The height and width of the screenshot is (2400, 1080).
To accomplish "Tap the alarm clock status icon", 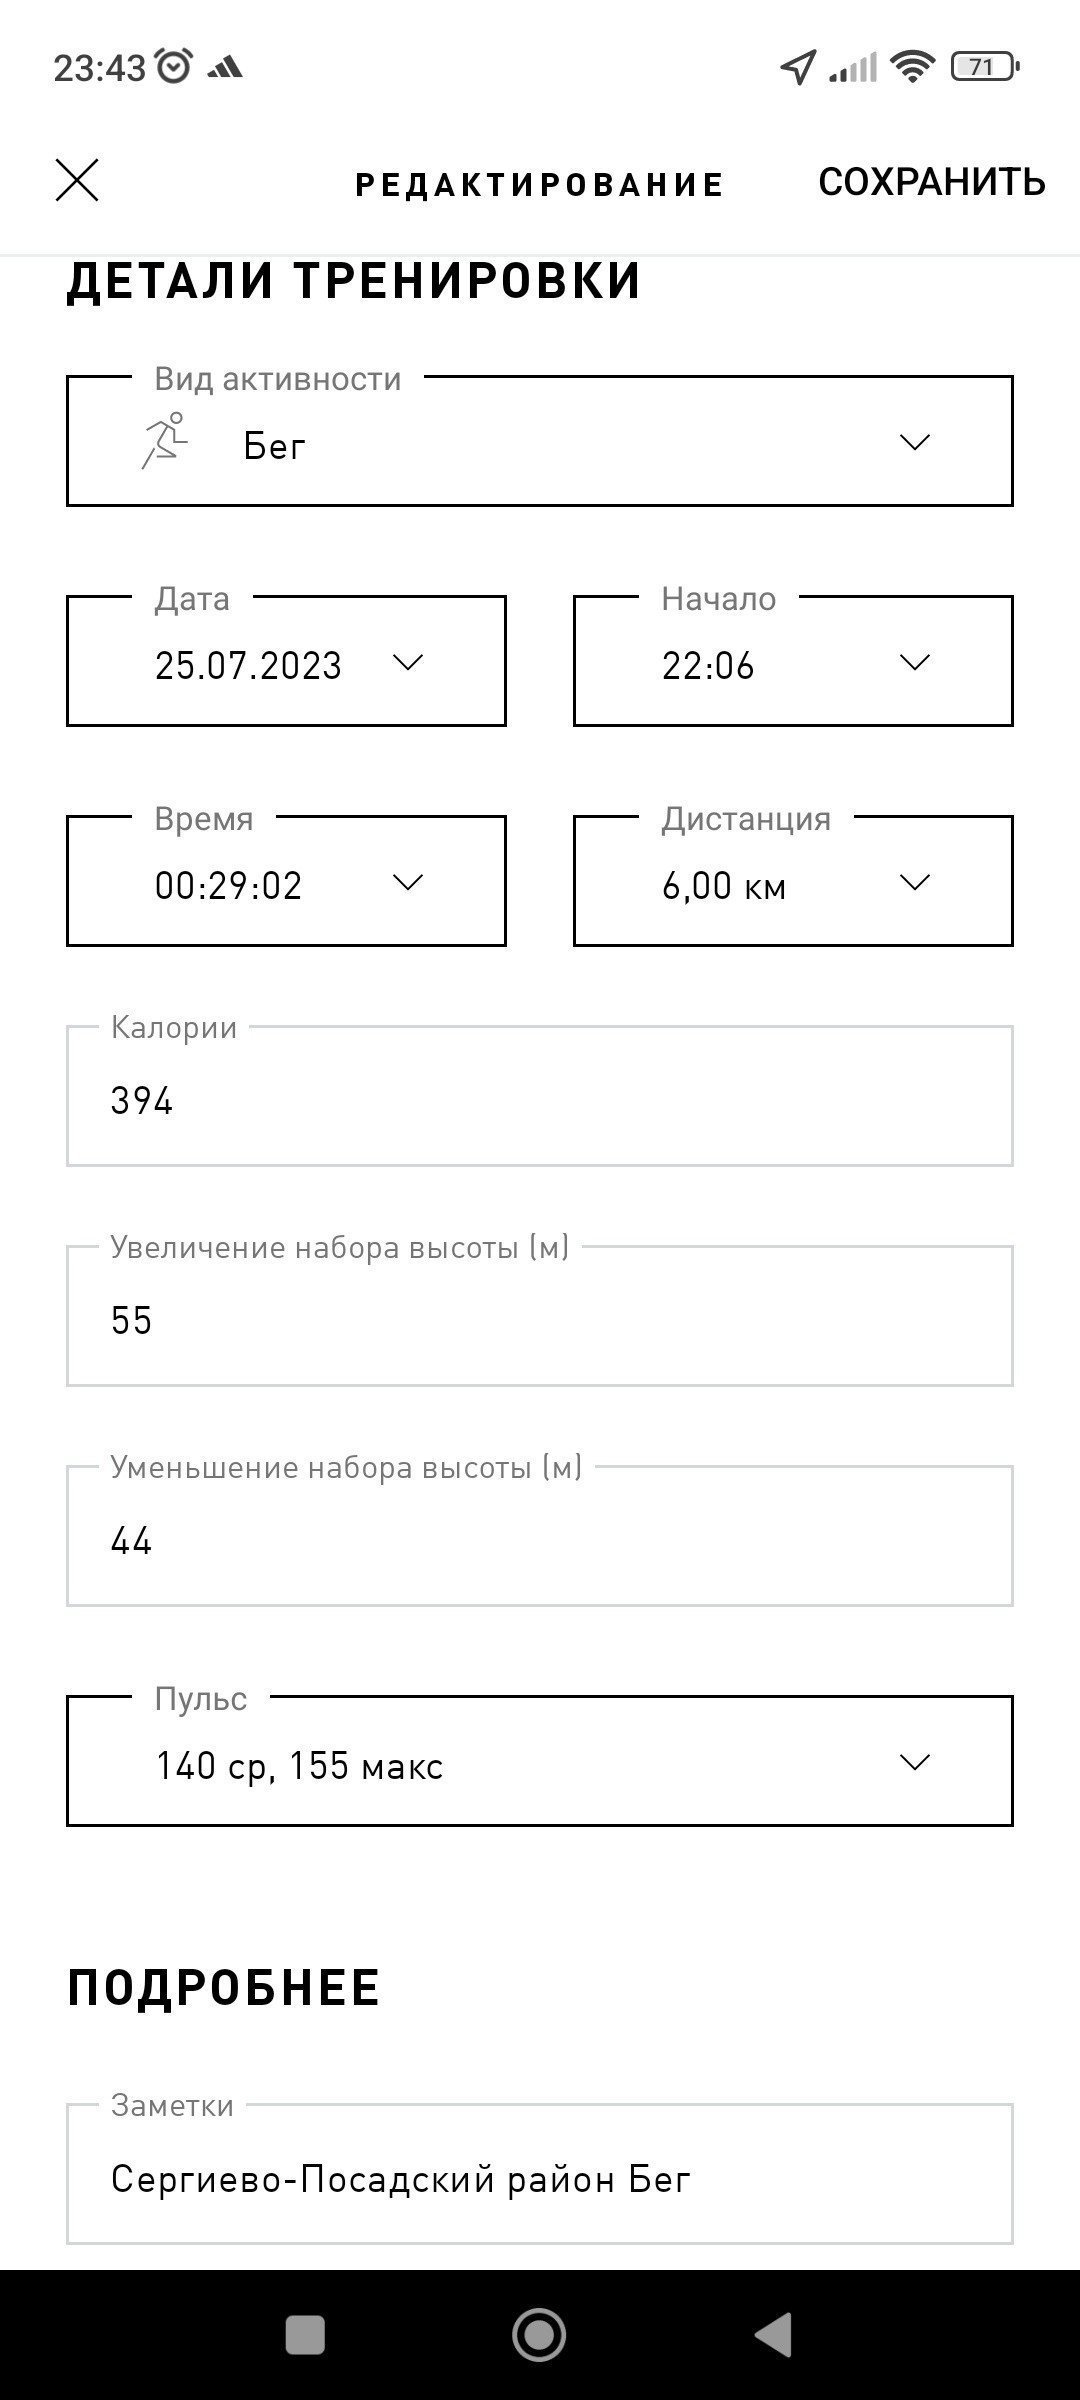I will coord(175,67).
